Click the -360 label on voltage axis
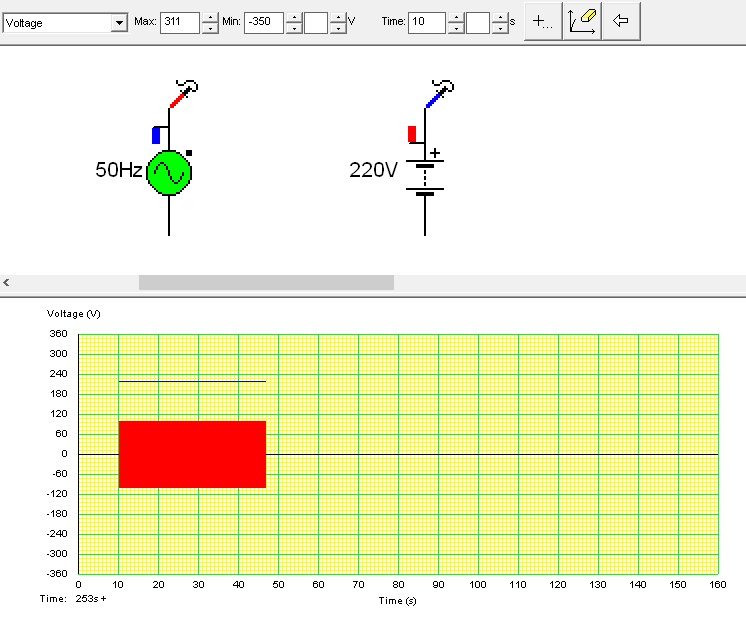Image resolution: width=746 pixels, height=624 pixels. point(57,574)
